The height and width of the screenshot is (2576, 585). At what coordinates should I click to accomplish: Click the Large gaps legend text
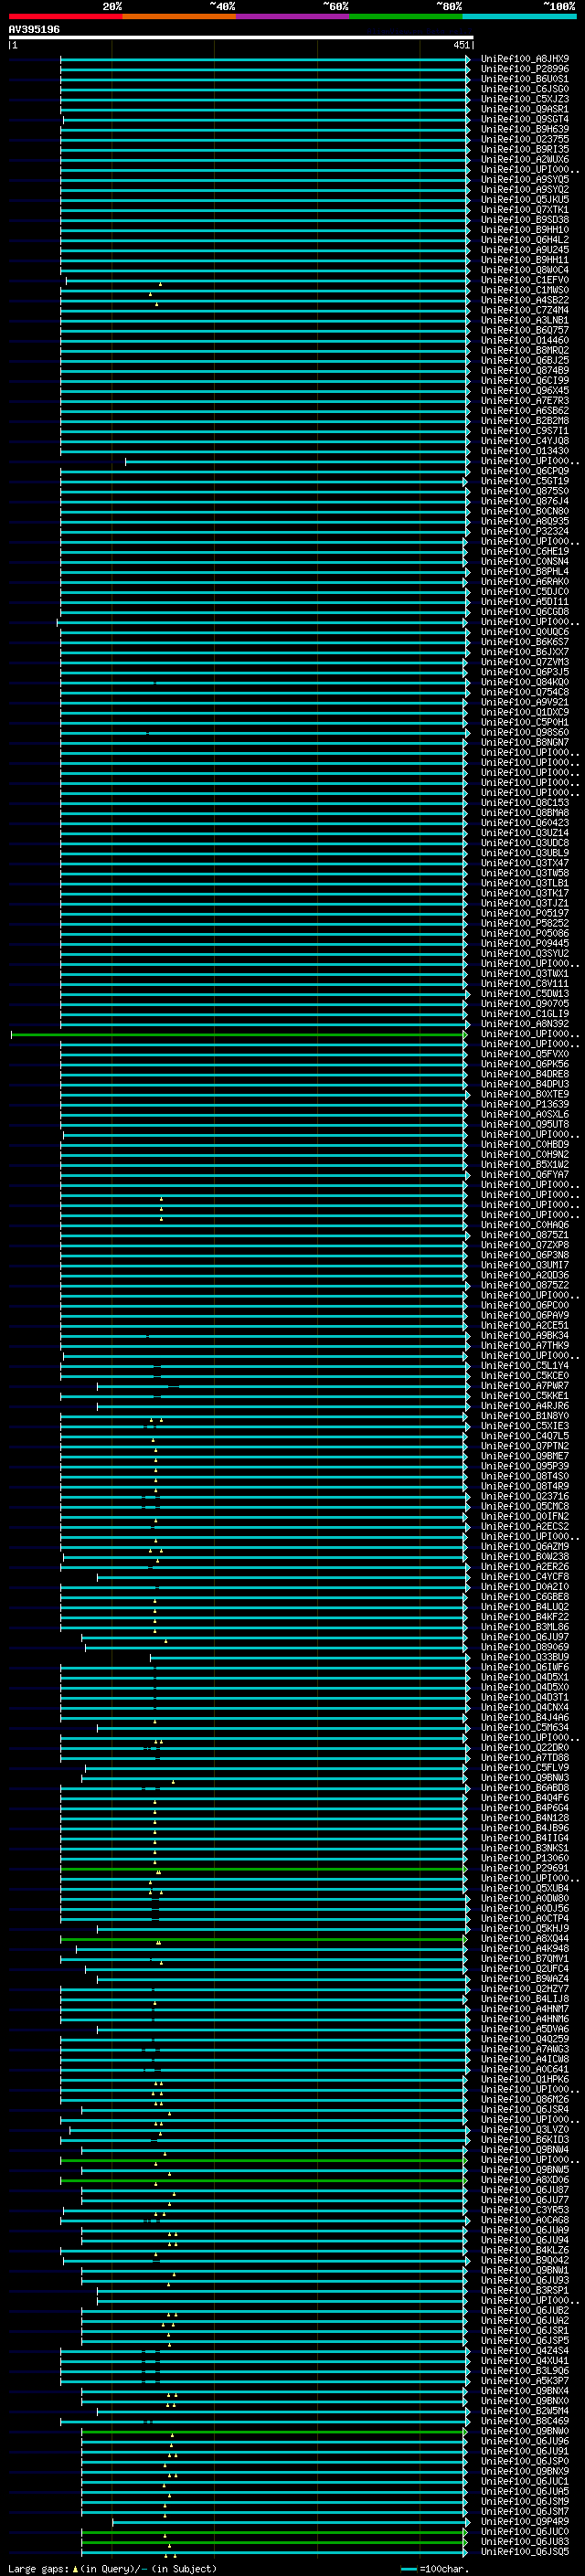click(40, 2569)
